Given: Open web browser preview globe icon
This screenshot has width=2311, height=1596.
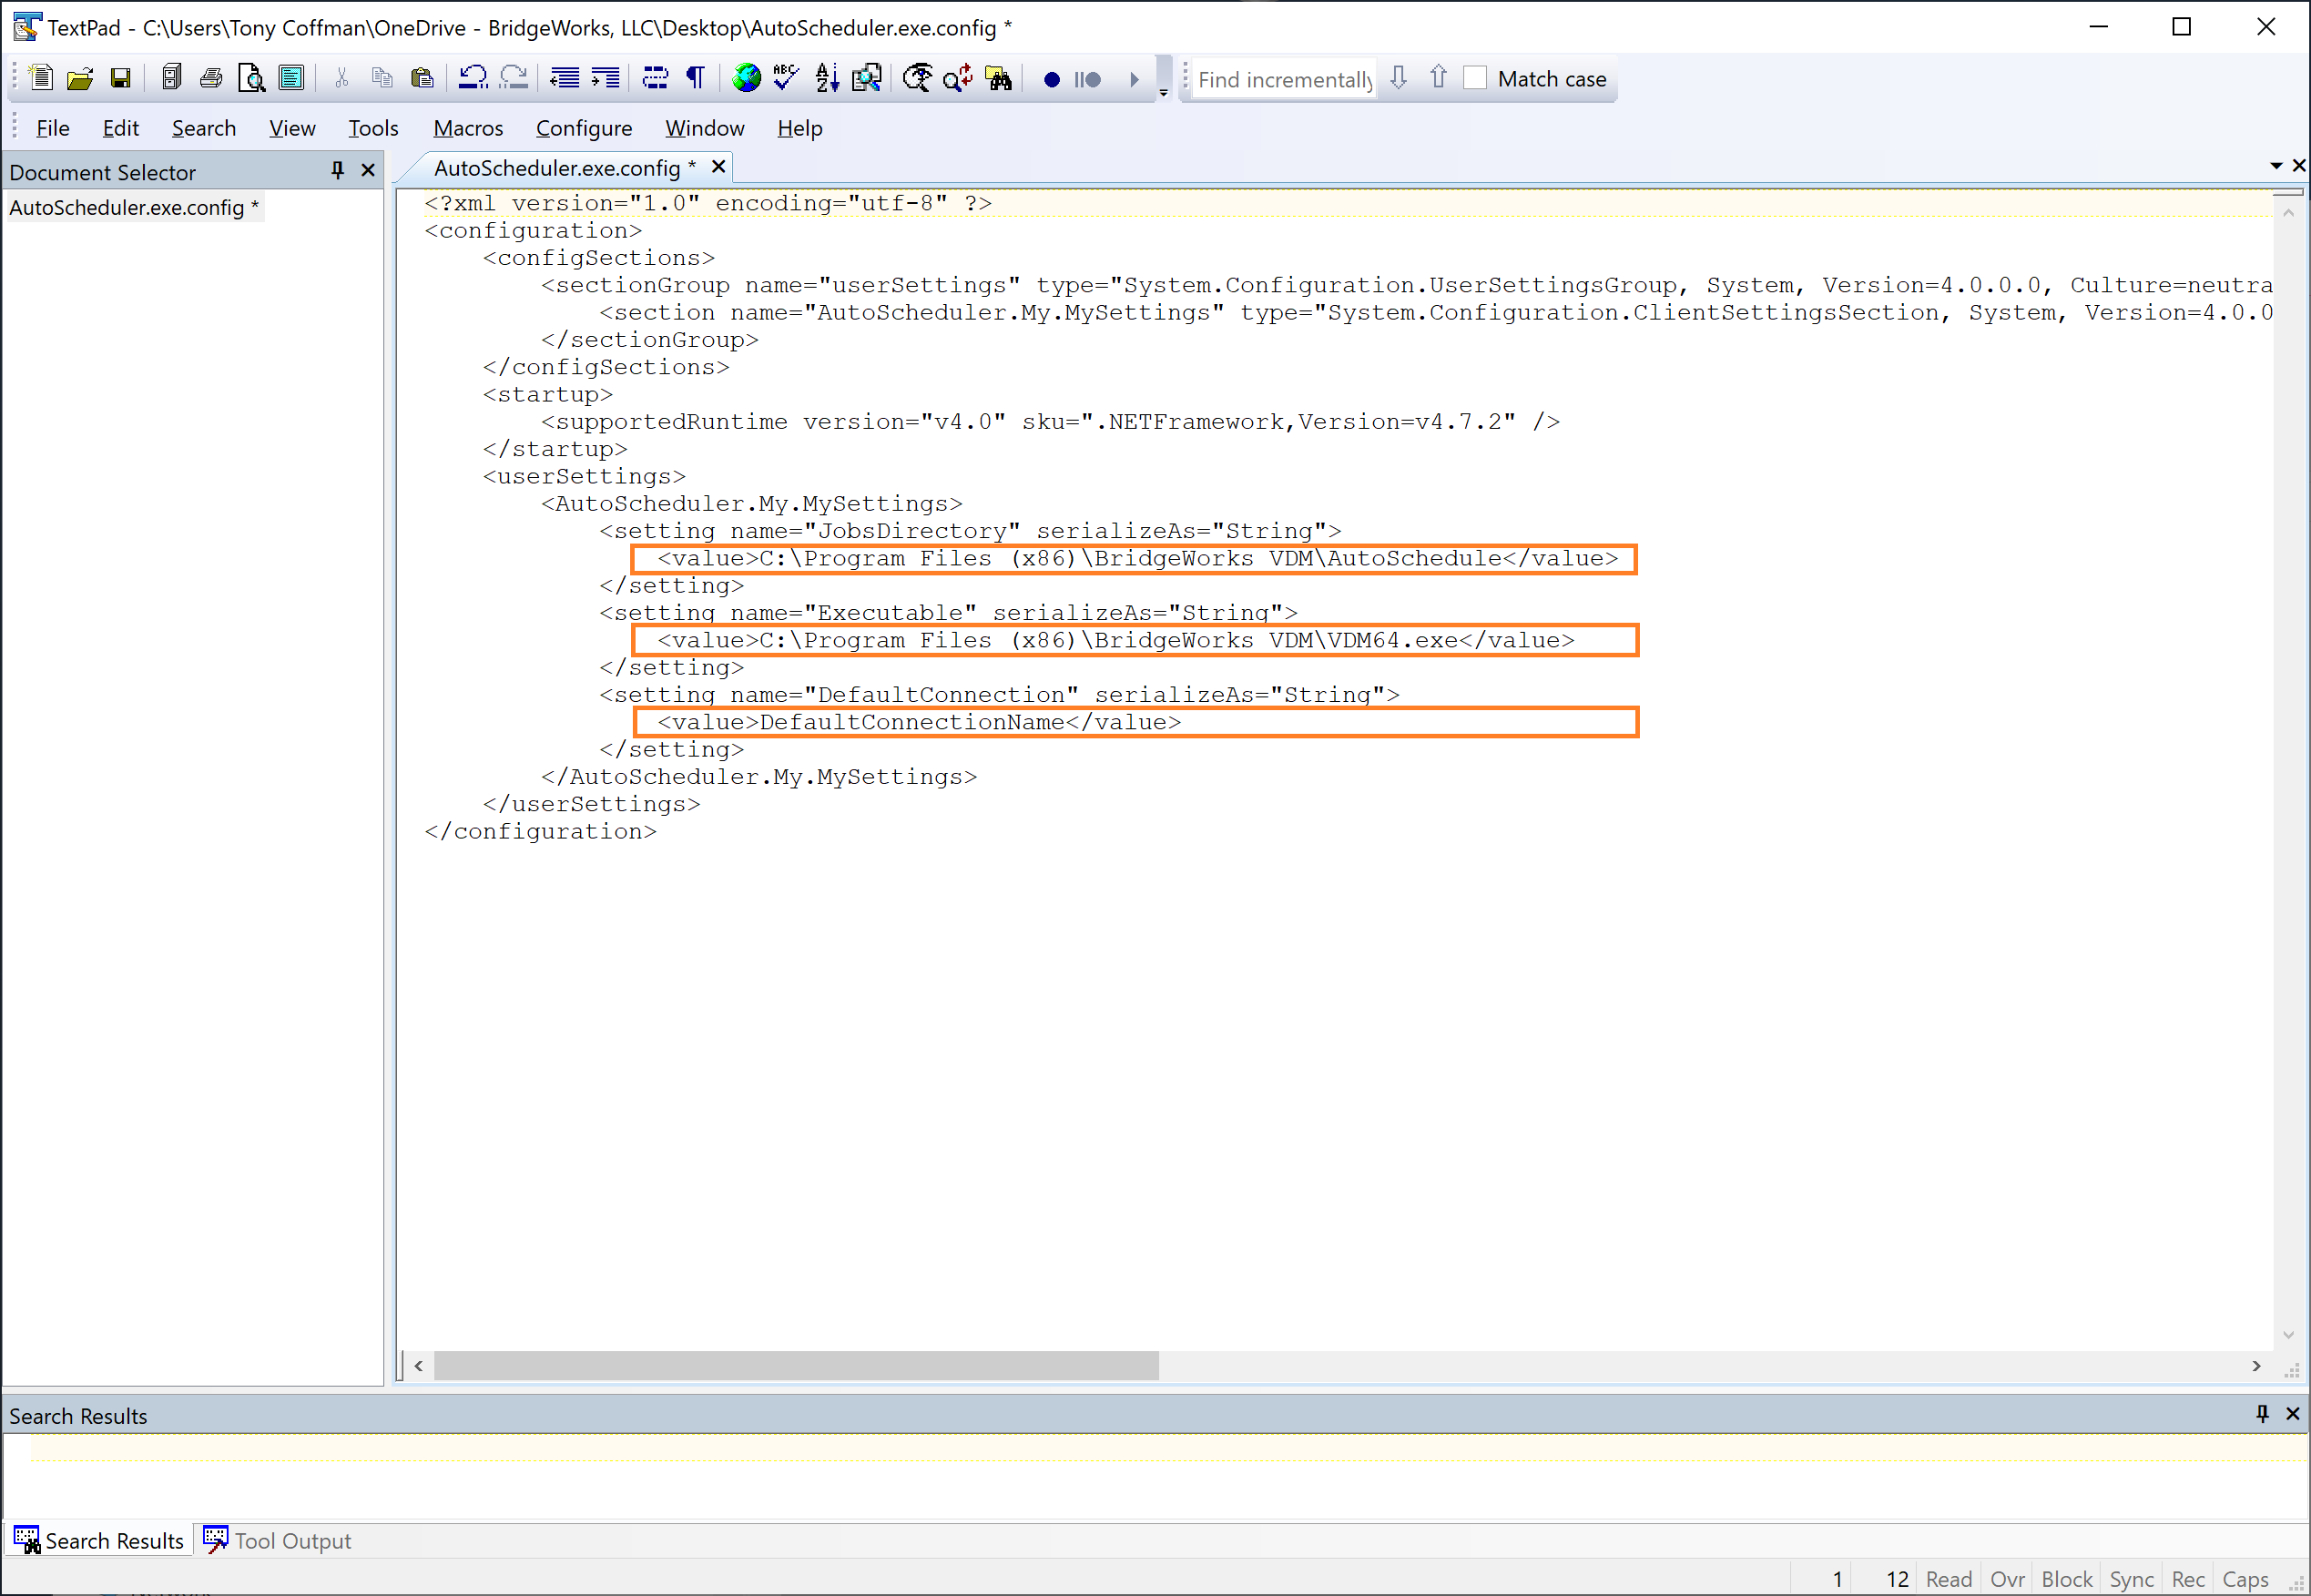Looking at the screenshot, I should (746, 78).
